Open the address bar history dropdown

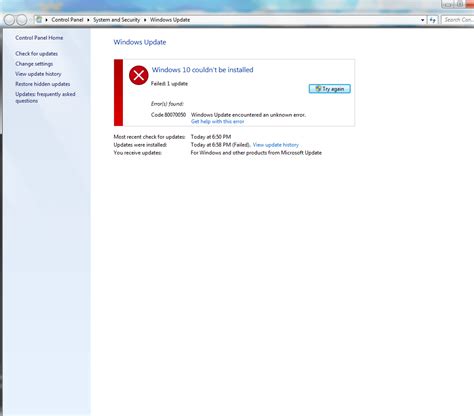click(423, 20)
